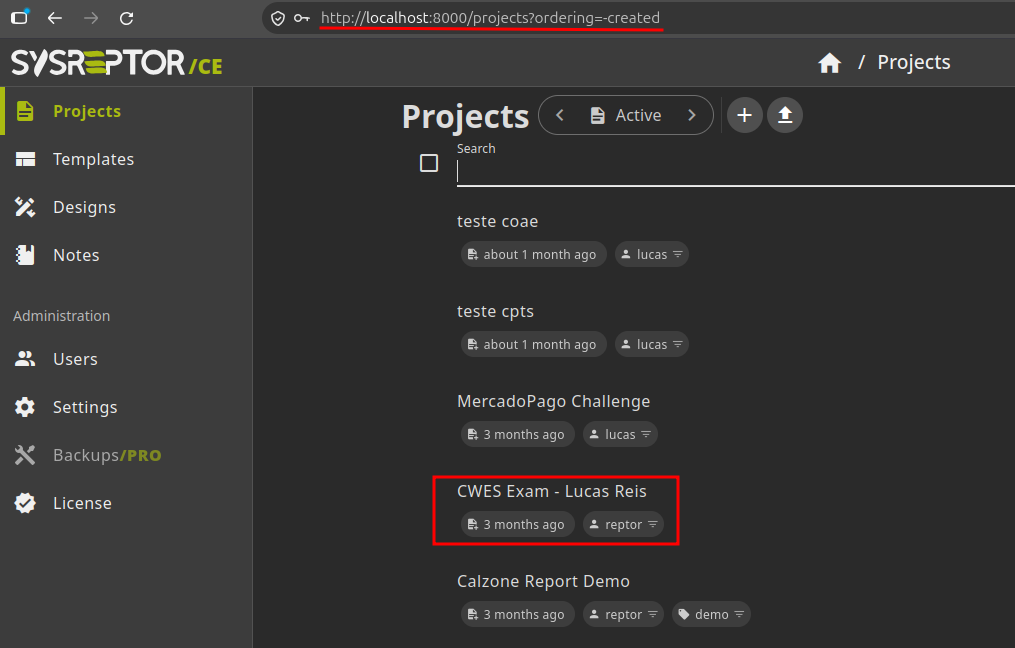
Task: Filter by lucas chip on MercadoPago Challenge
Action: coord(620,434)
